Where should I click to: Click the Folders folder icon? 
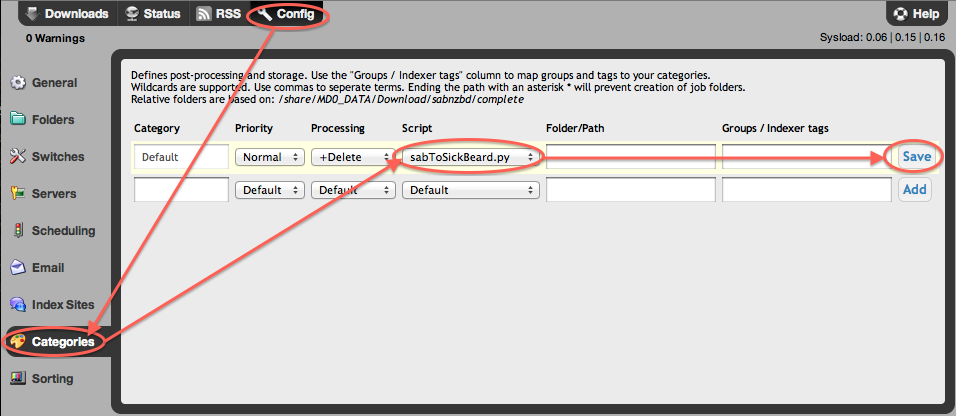[x=19, y=120]
